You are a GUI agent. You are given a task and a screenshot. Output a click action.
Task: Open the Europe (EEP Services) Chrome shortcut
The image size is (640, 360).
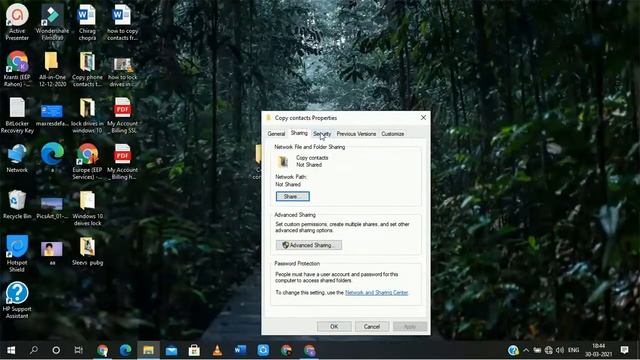(x=87, y=162)
